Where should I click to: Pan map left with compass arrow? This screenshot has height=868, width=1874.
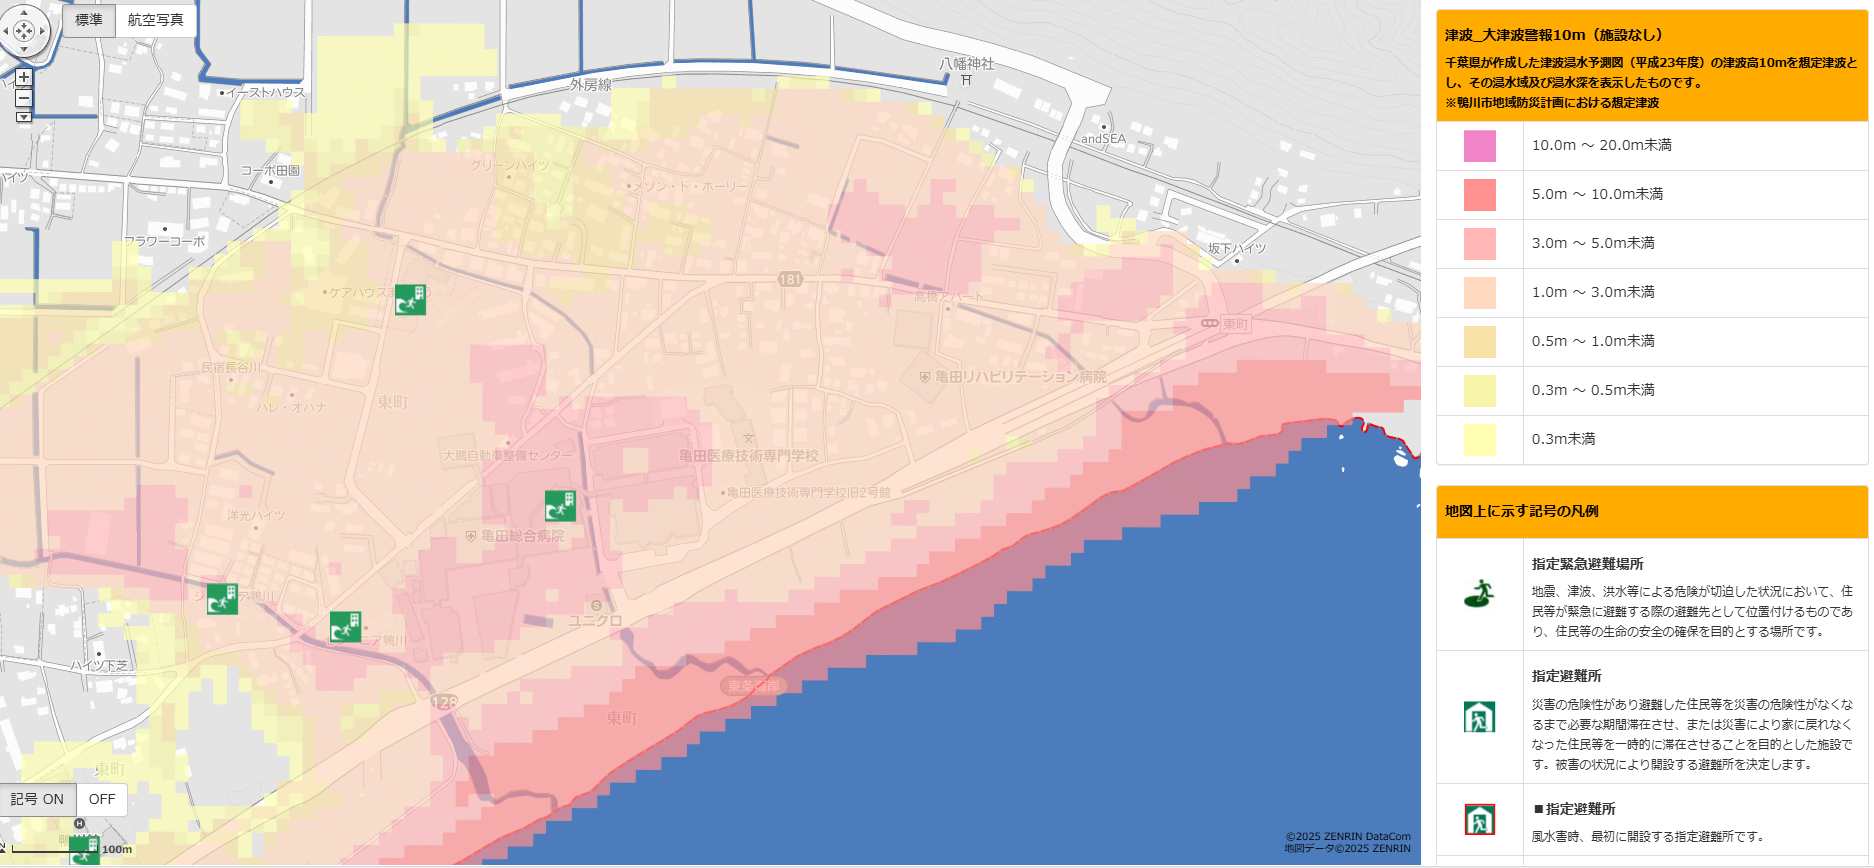(6, 31)
